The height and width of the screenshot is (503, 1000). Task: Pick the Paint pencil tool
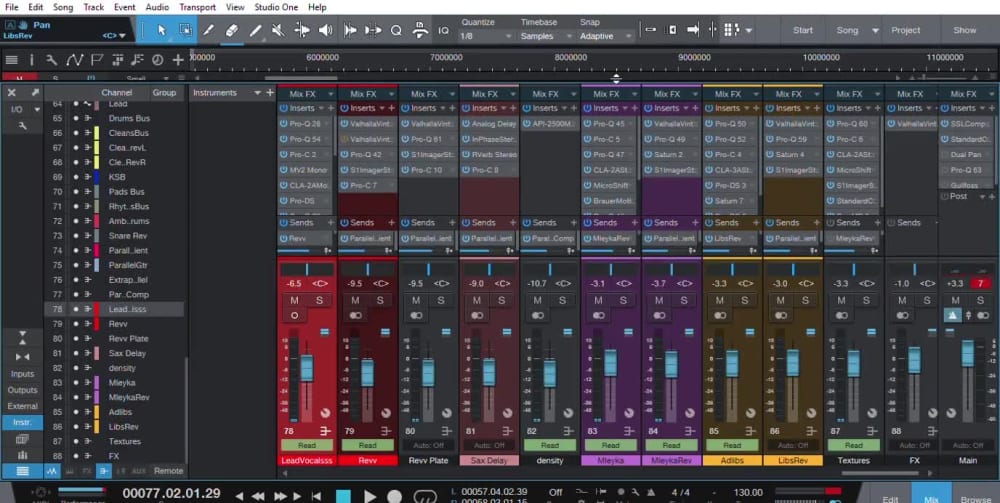point(256,30)
